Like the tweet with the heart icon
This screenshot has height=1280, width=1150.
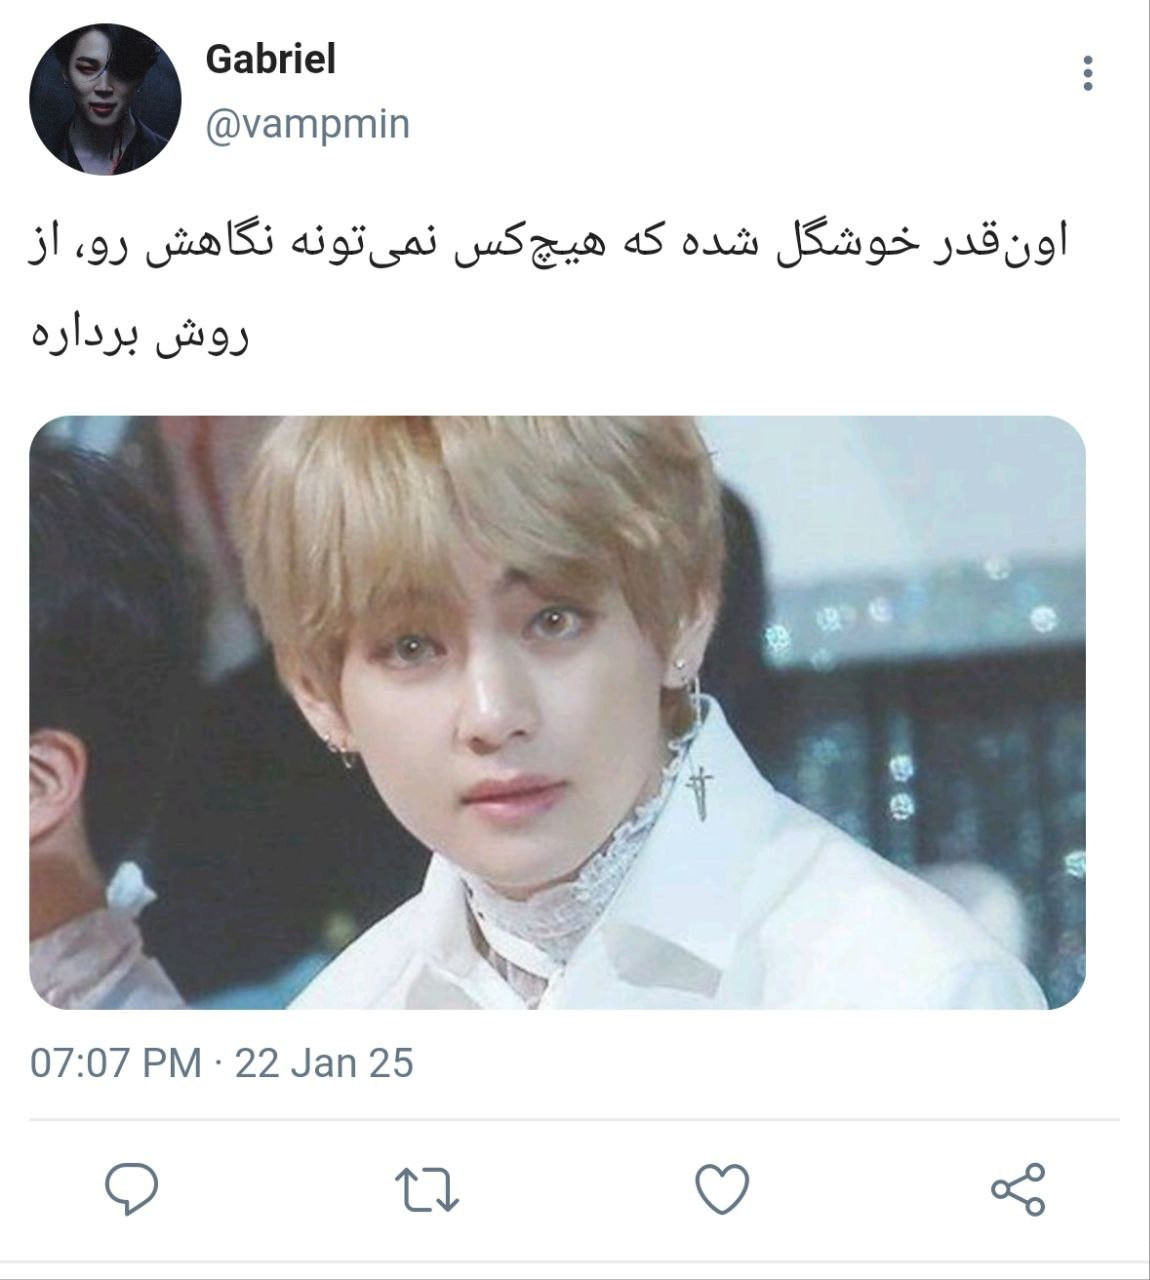(722, 1190)
